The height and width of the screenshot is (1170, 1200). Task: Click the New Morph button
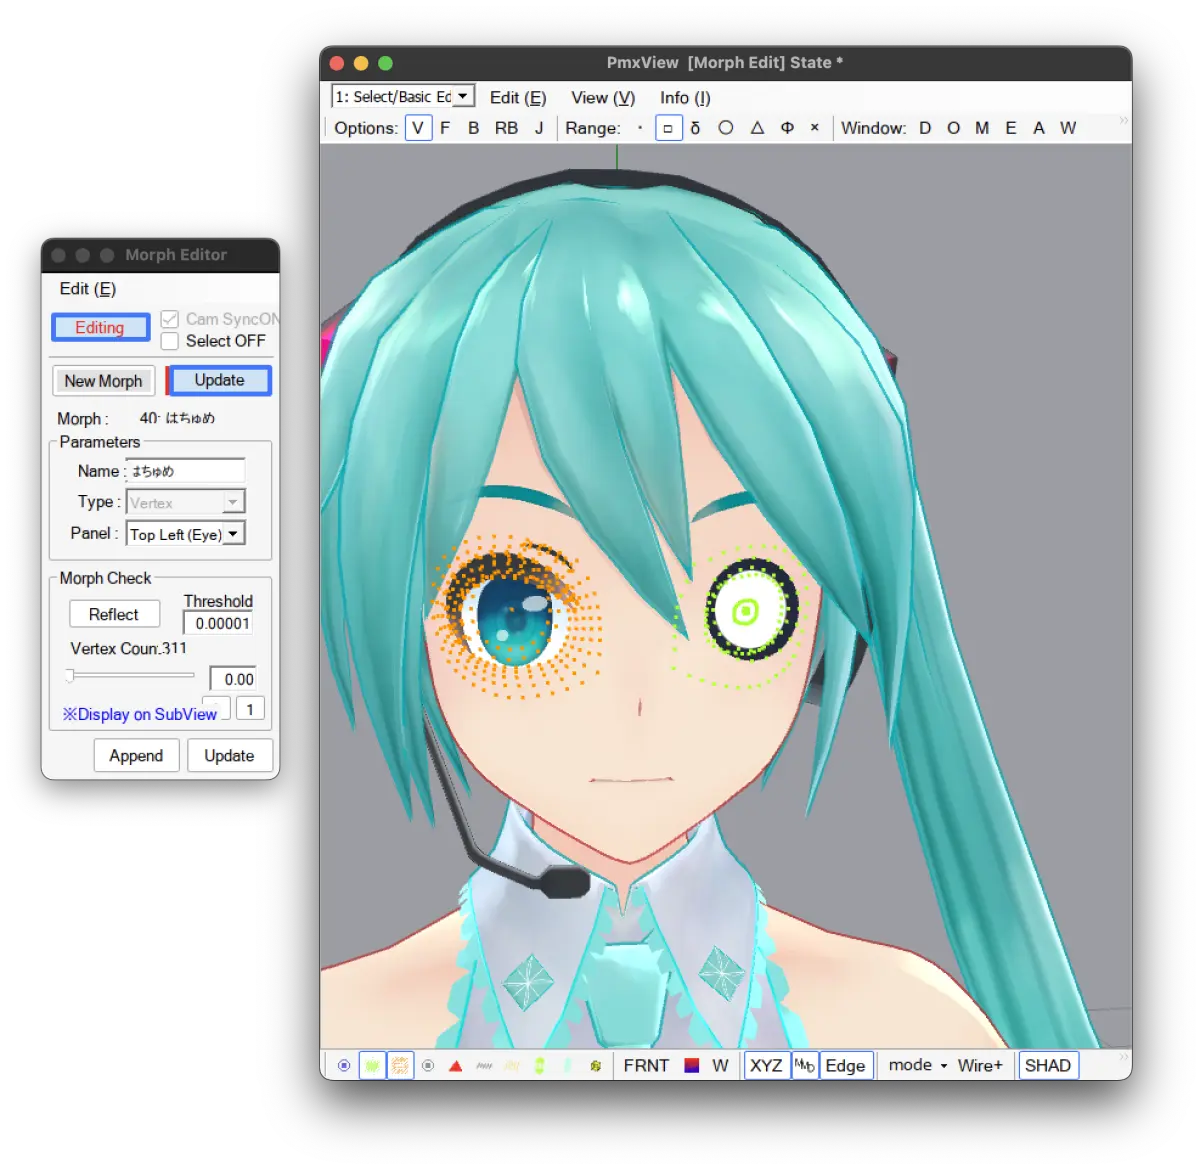pos(104,381)
